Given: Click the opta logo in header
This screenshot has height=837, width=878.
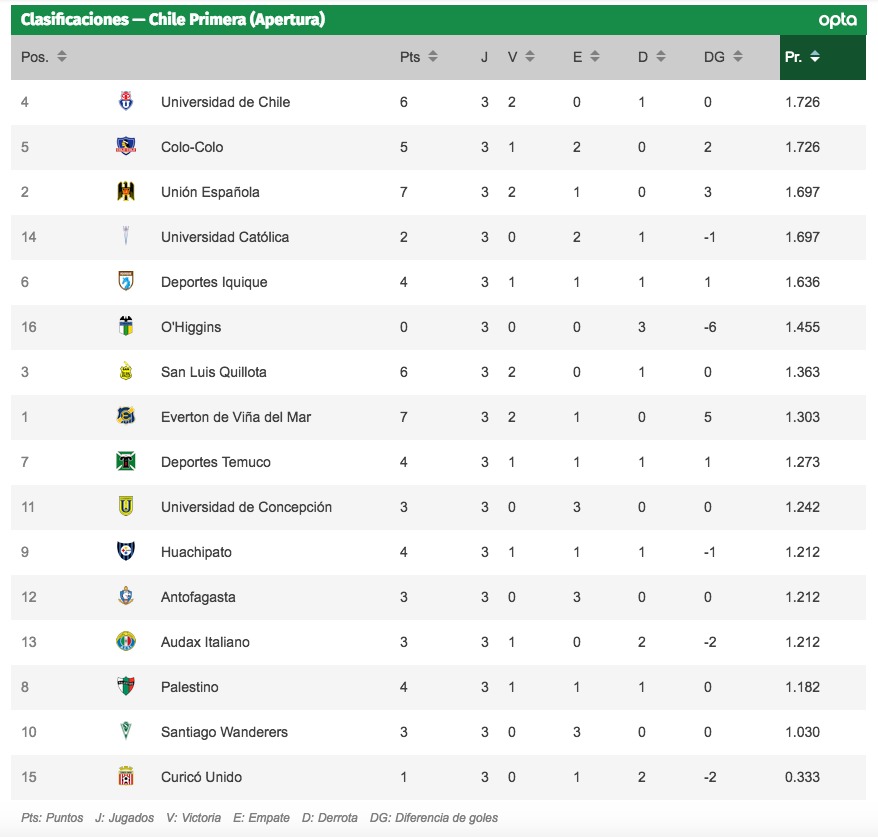Looking at the screenshot, I should point(837,20).
